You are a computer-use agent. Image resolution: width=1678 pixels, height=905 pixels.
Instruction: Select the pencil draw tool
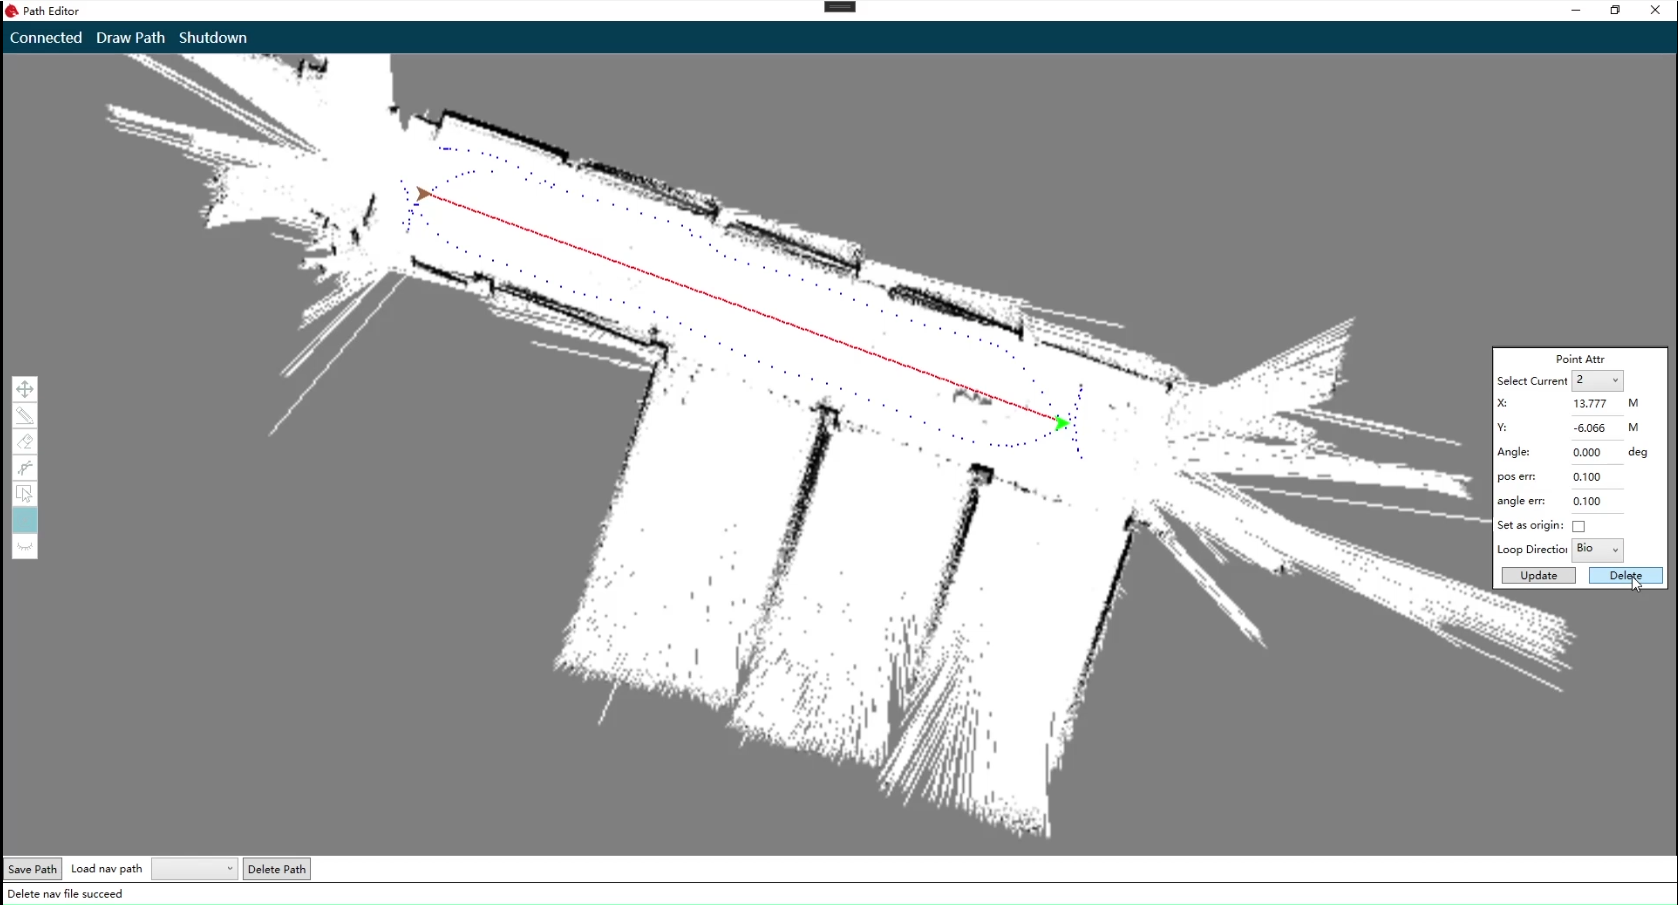[x=25, y=415]
